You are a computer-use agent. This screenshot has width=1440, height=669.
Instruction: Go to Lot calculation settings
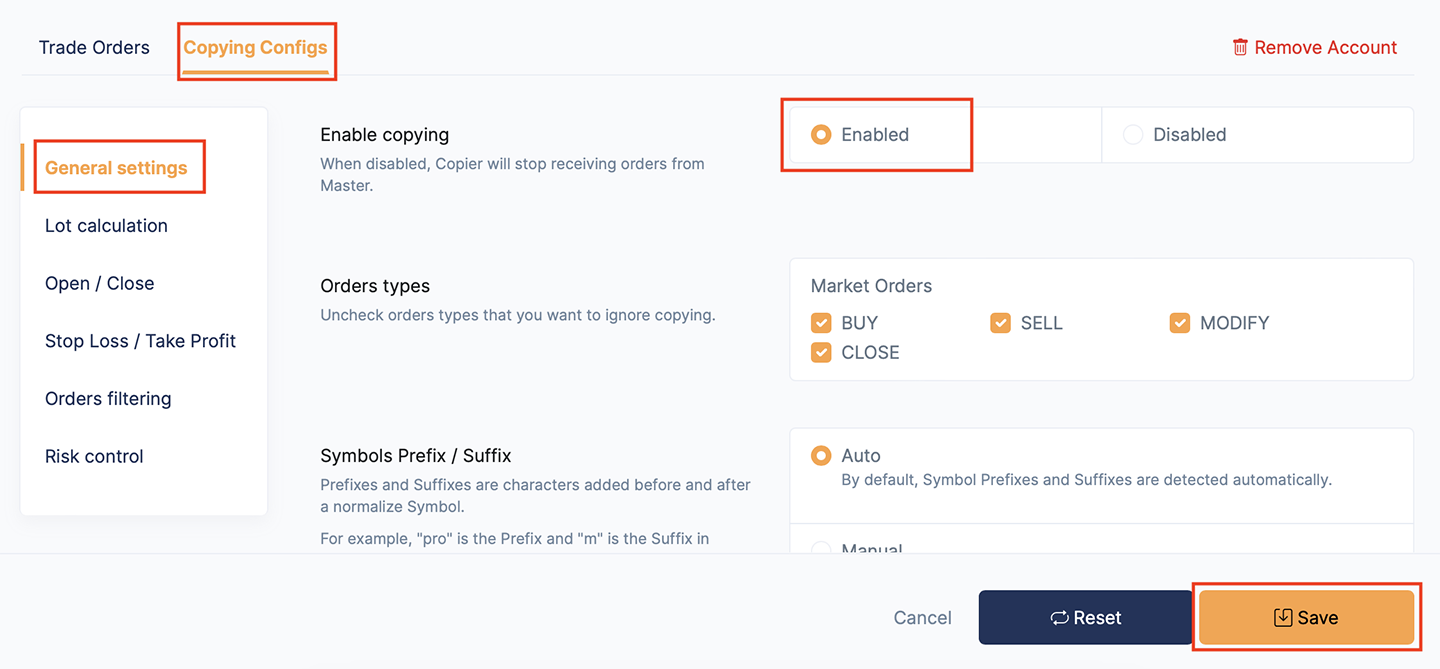point(106,225)
